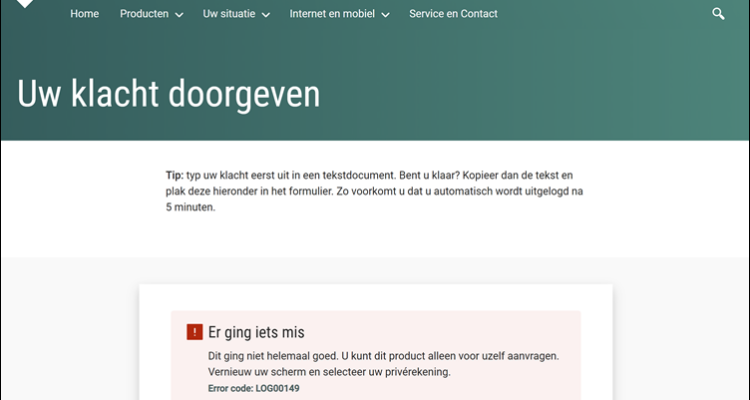Viewport: 750px width, 400px height.
Task: Click the red exclamation error icon
Action: (x=194, y=332)
